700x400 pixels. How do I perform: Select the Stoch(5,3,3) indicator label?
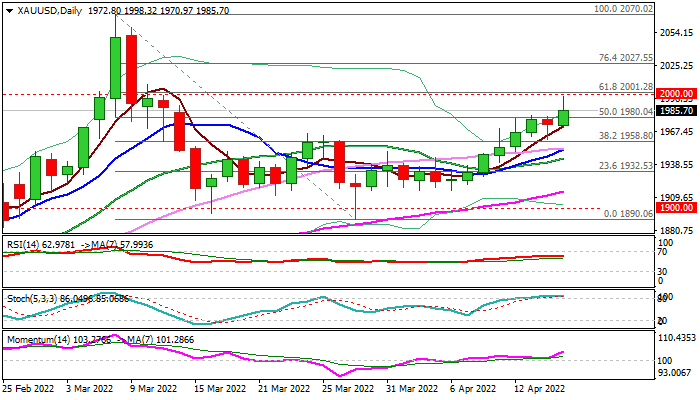29,299
